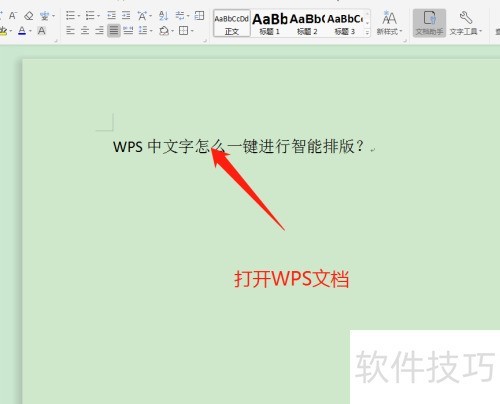Open the font color dropdown arrow
This screenshot has height=404, width=500.
click(x=31, y=31)
